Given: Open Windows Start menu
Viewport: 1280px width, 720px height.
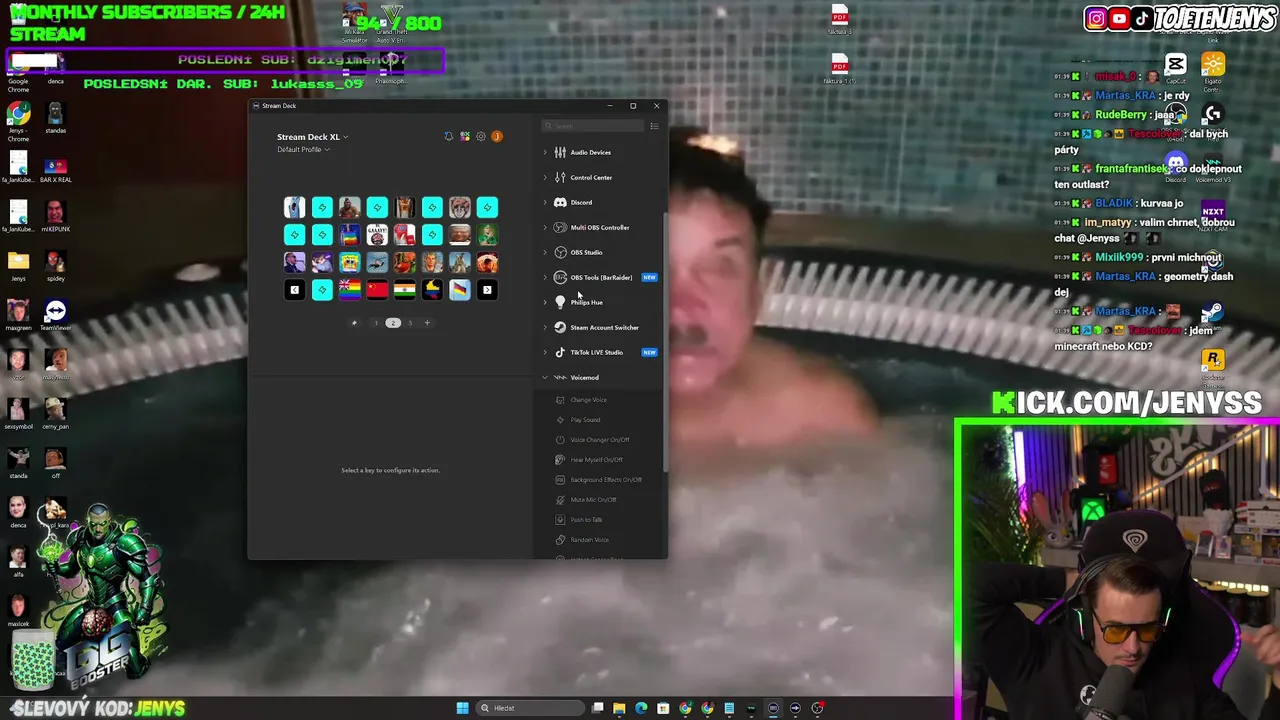Looking at the screenshot, I should [462, 708].
